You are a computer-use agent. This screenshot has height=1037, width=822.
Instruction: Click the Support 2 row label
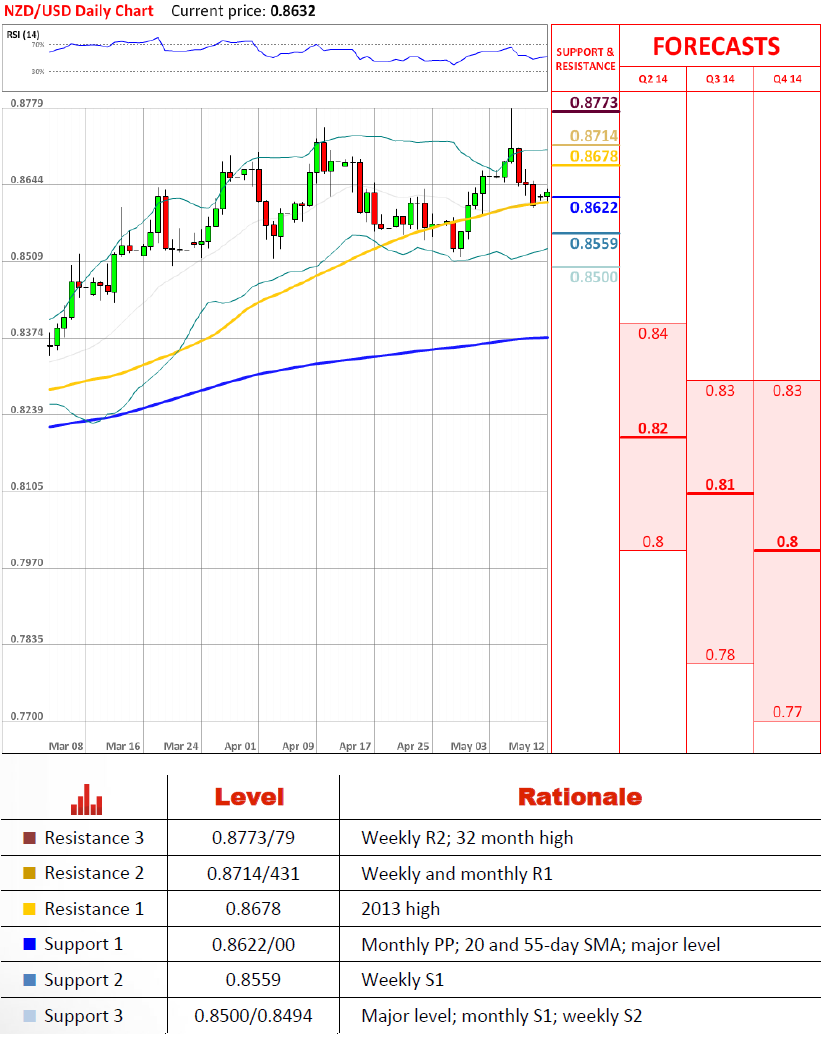[x=83, y=980]
